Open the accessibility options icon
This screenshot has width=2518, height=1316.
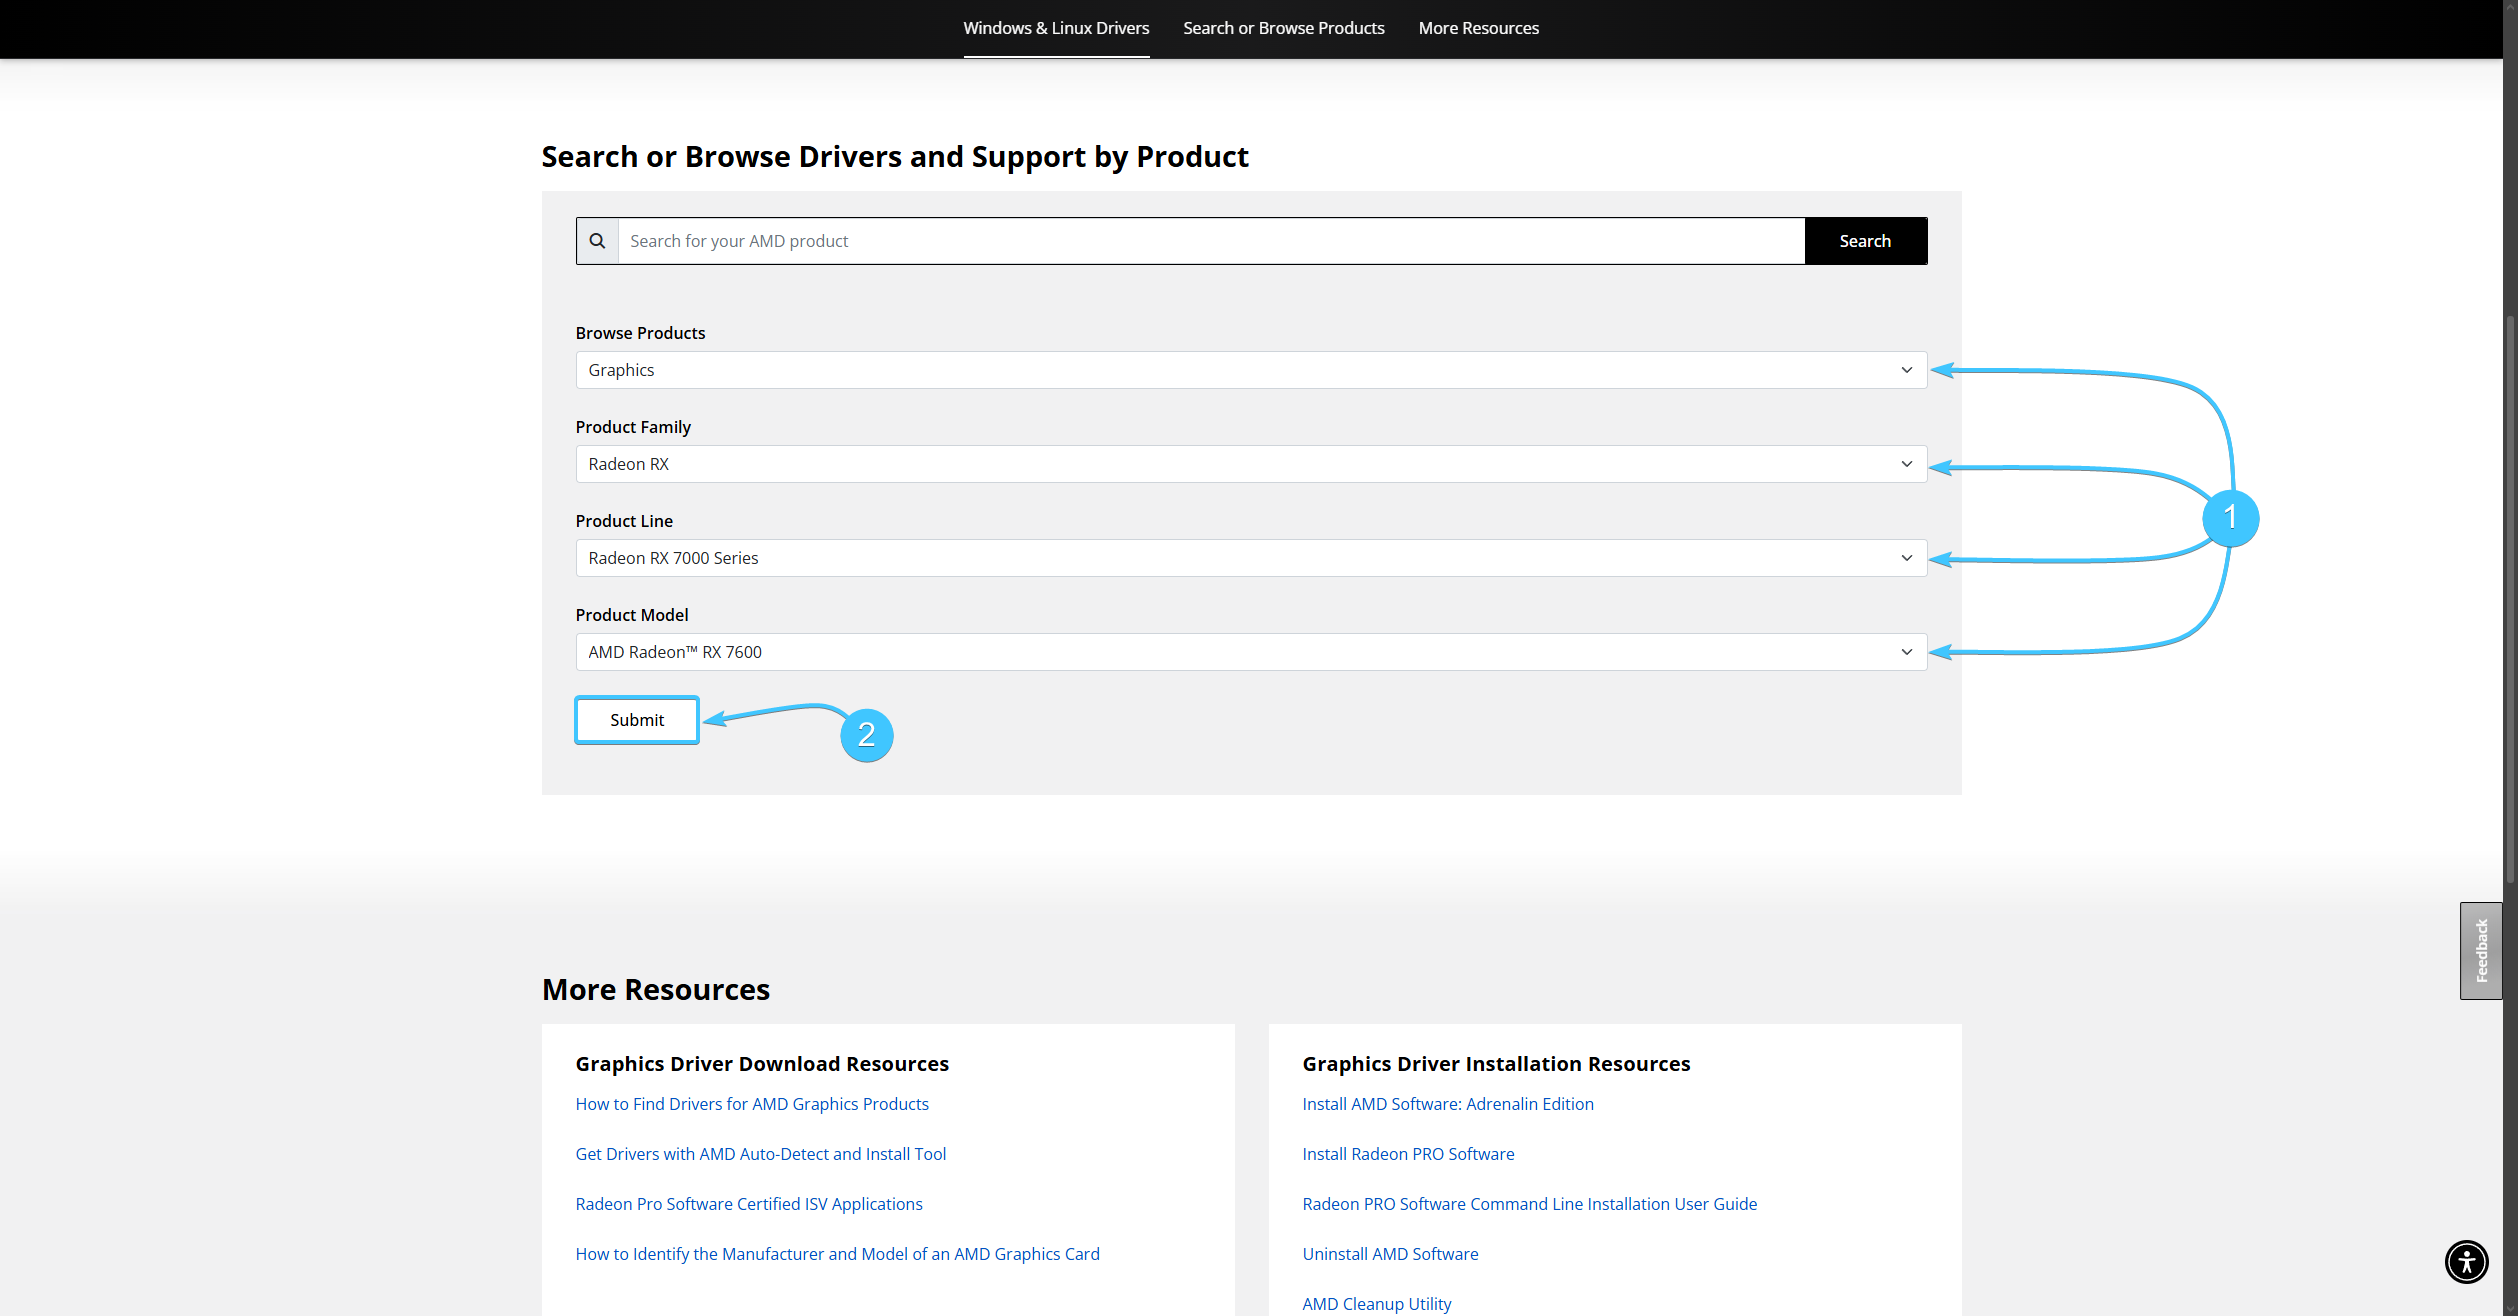point(2466,1261)
